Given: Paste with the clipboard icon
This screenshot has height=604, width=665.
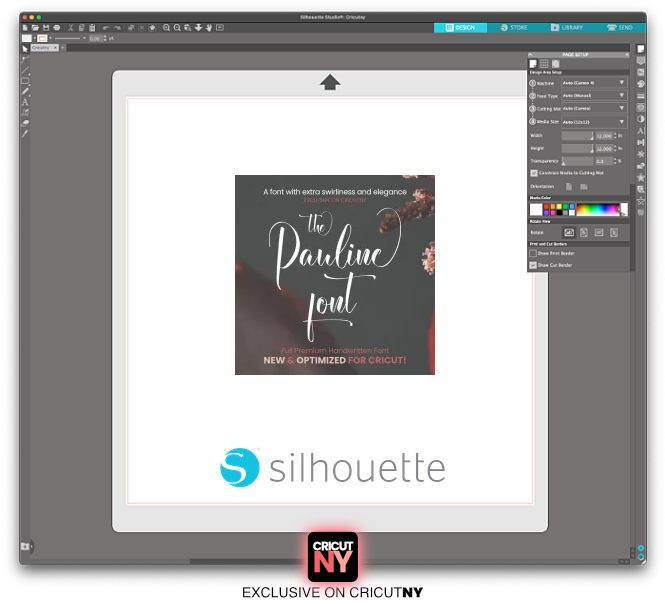Looking at the screenshot, I should point(92,28).
